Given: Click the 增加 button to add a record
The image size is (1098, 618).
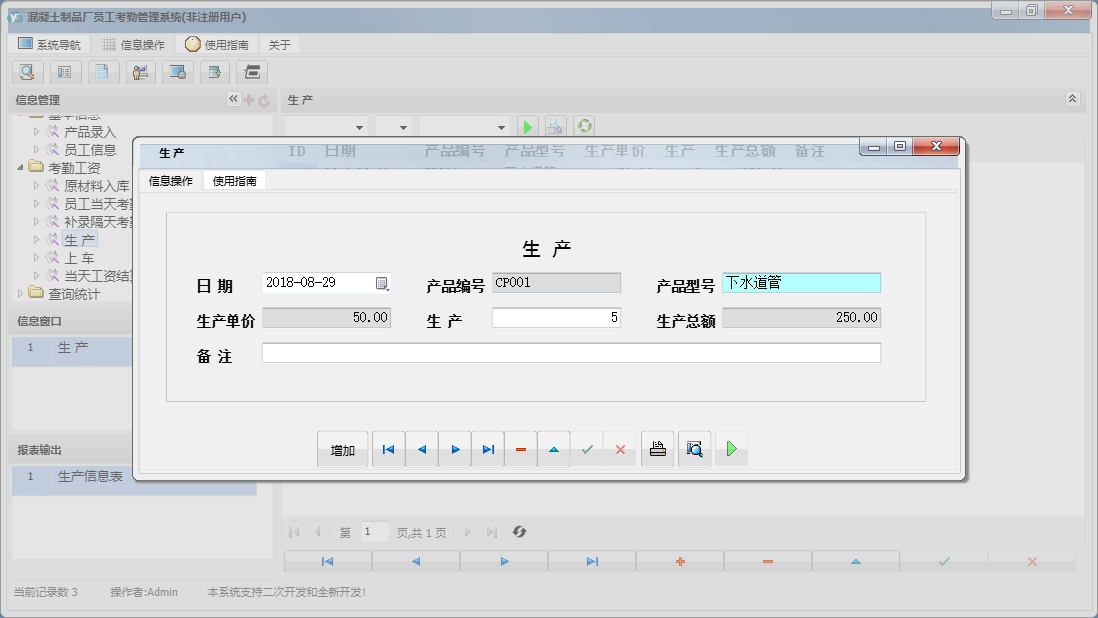Looking at the screenshot, I should pyautogui.click(x=342, y=449).
